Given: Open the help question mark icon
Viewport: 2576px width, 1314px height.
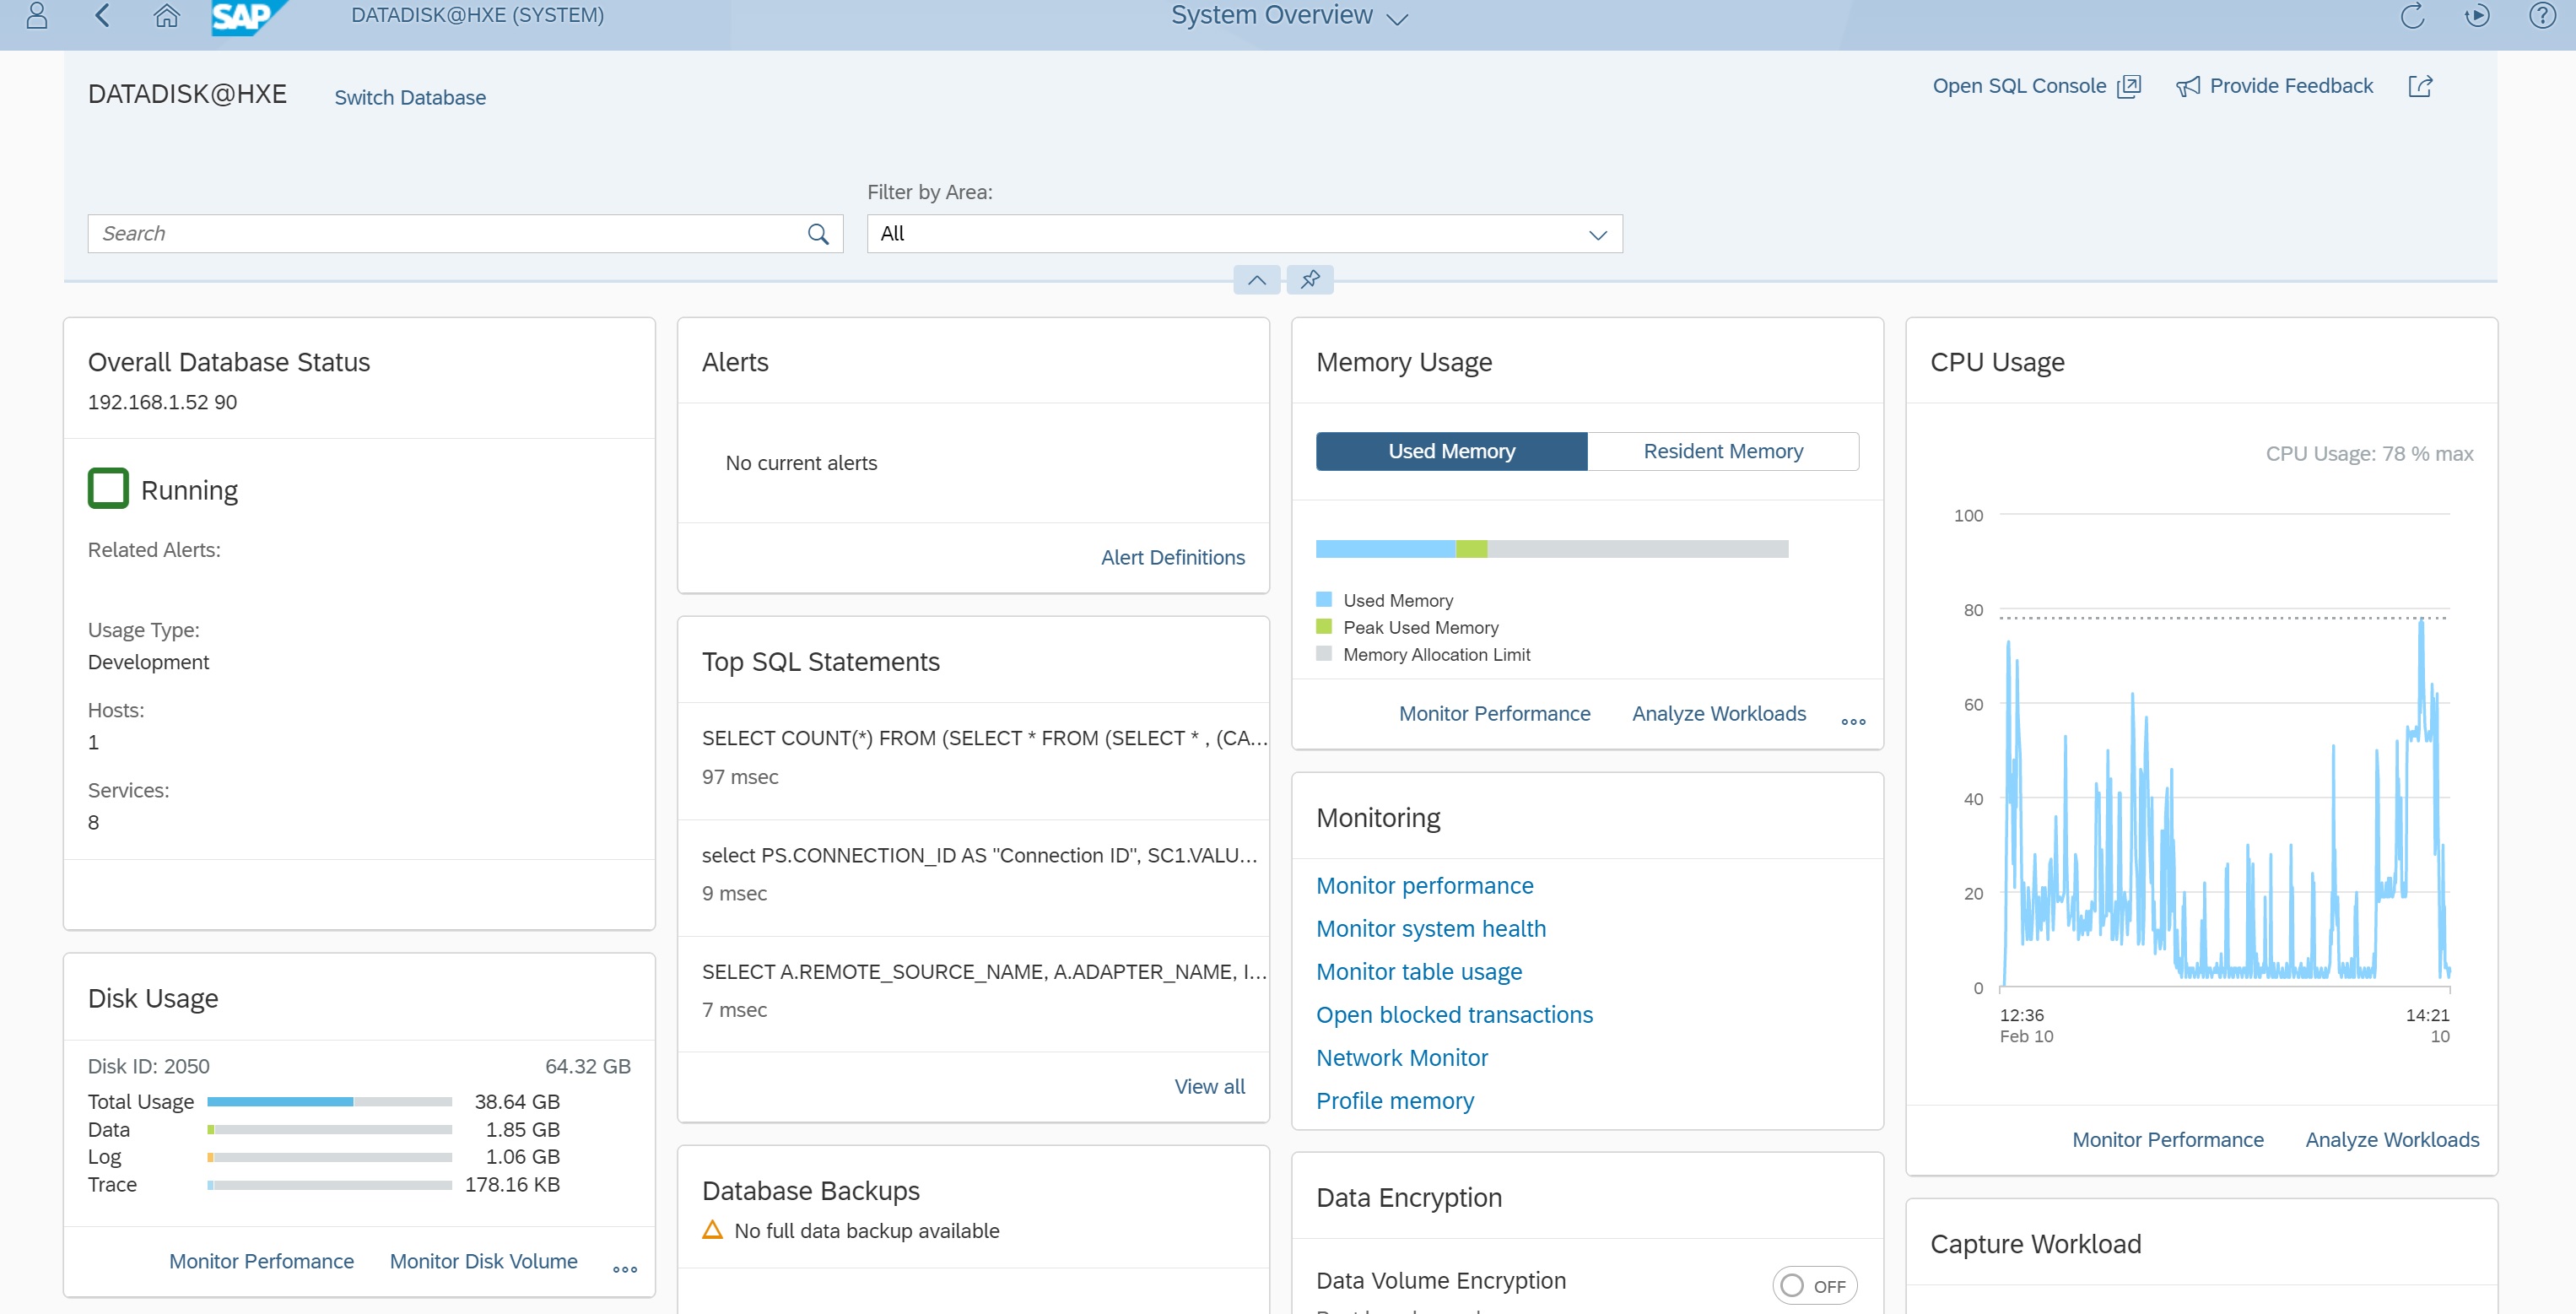Looking at the screenshot, I should click(x=2541, y=16).
